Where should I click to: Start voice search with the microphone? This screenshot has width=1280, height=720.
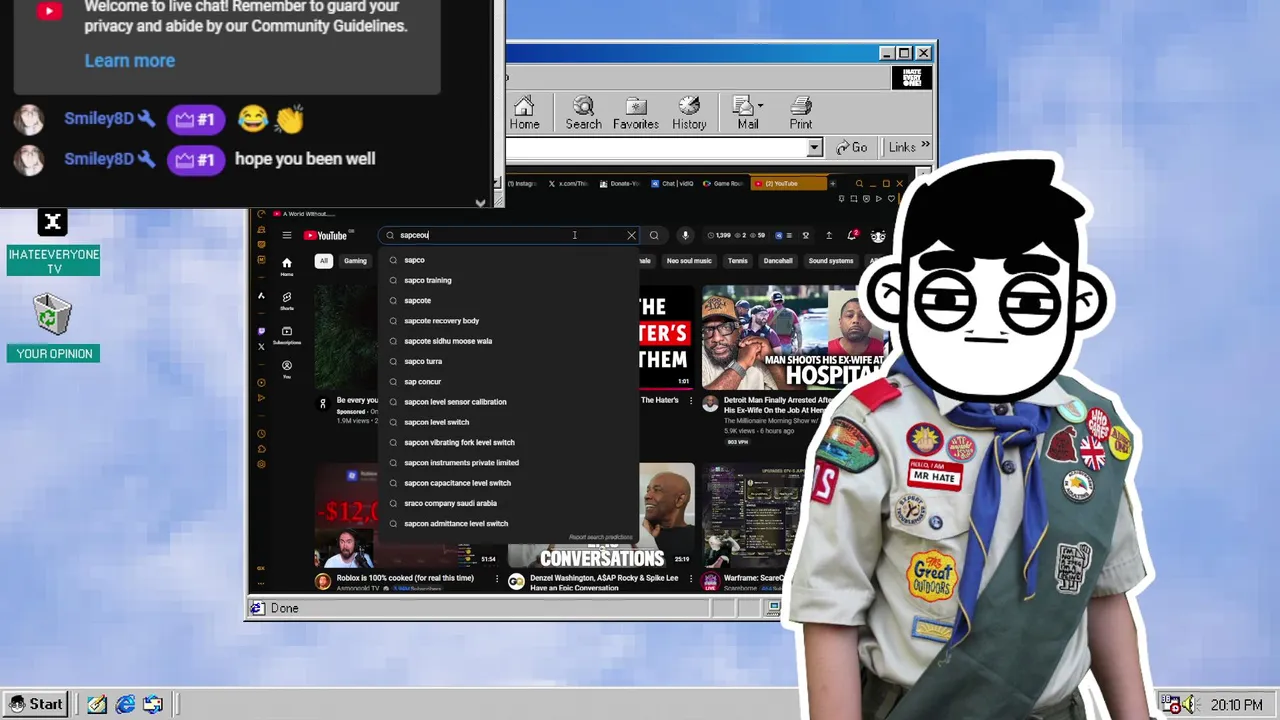[x=685, y=236]
